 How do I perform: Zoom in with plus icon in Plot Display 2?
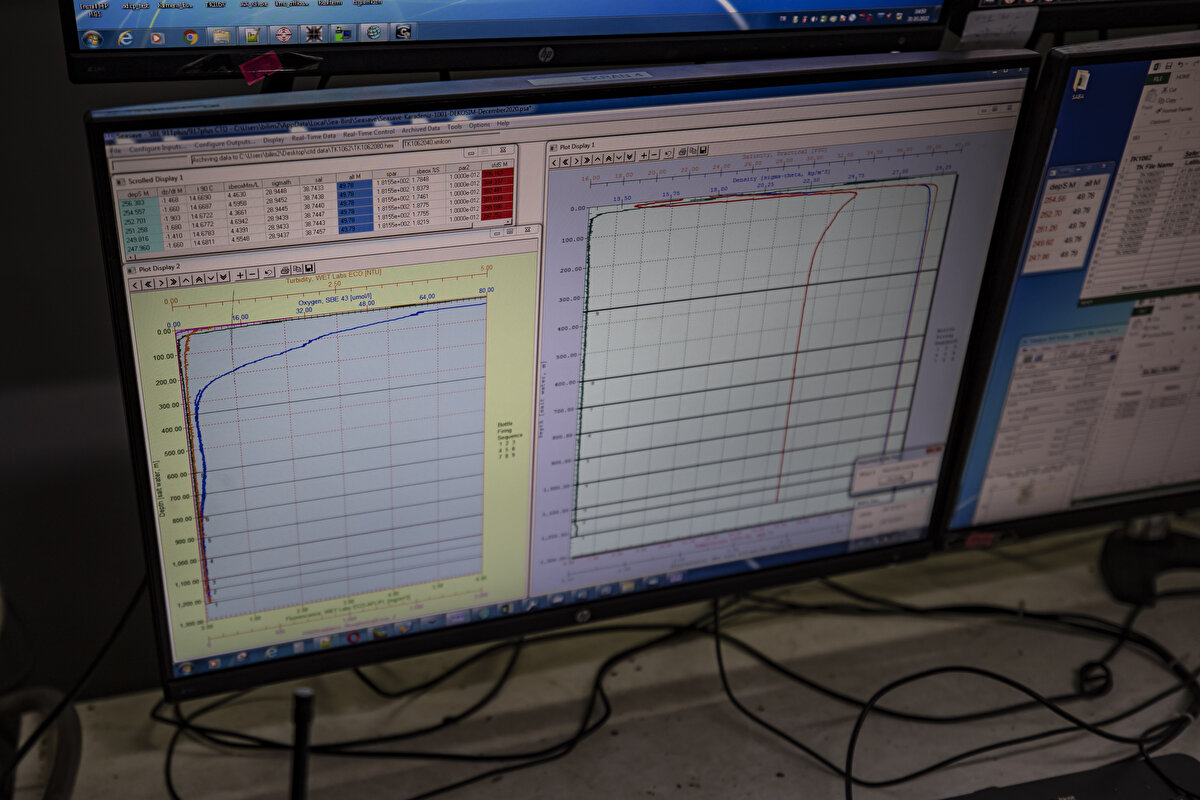(x=239, y=274)
